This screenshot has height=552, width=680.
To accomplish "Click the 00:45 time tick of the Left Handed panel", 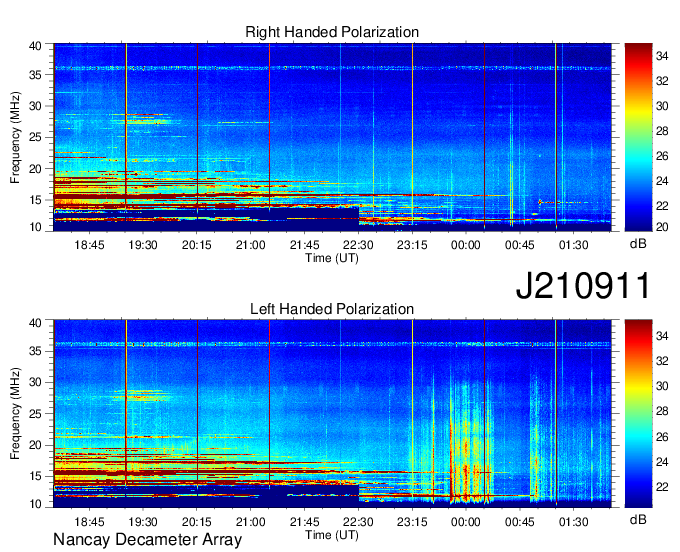I will [520, 521].
